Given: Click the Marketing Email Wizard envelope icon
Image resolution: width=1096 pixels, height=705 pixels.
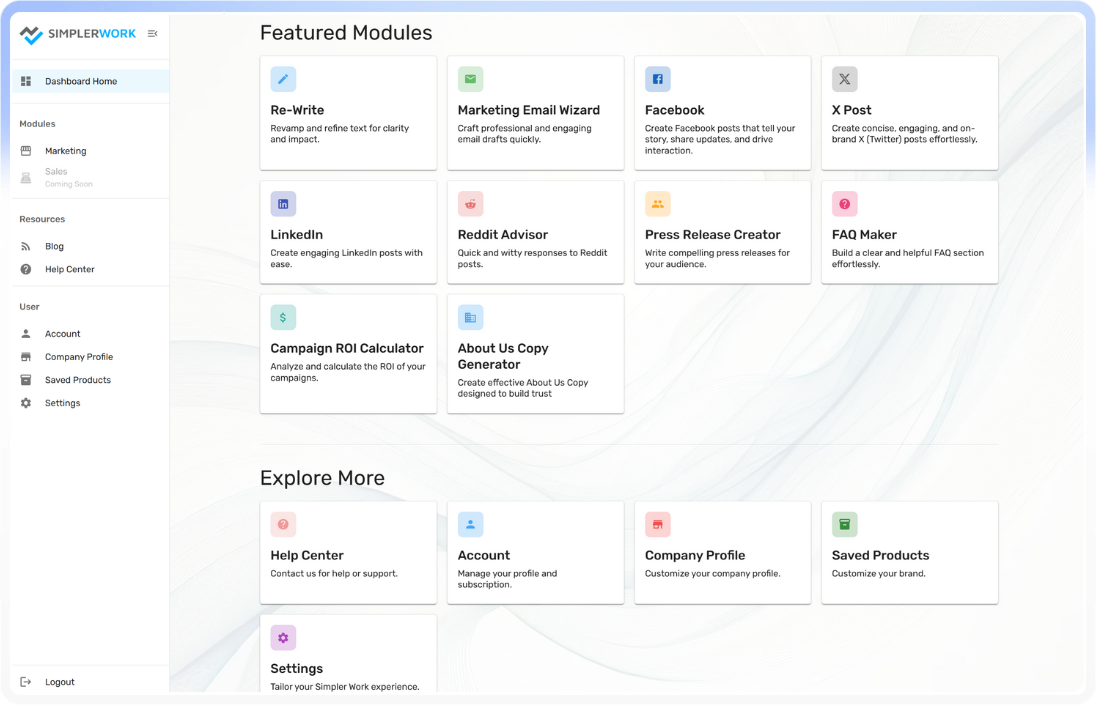Looking at the screenshot, I should (x=470, y=79).
